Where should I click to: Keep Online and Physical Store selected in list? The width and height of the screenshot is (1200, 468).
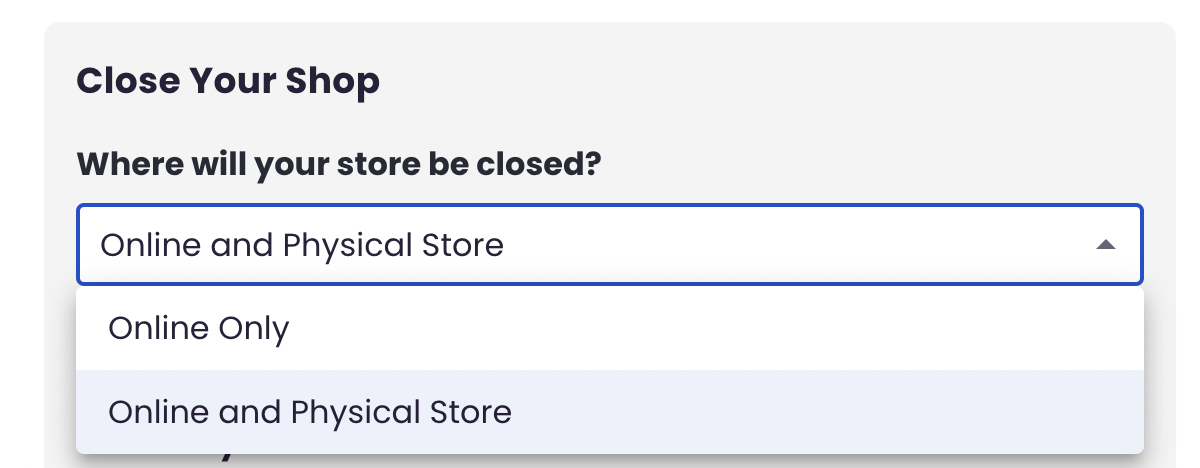[610, 412]
